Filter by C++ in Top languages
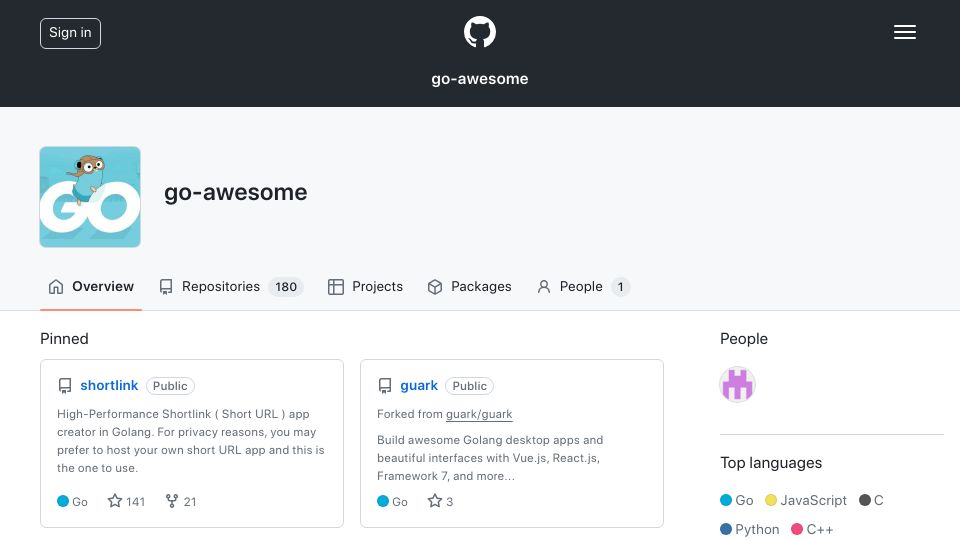 coord(812,529)
